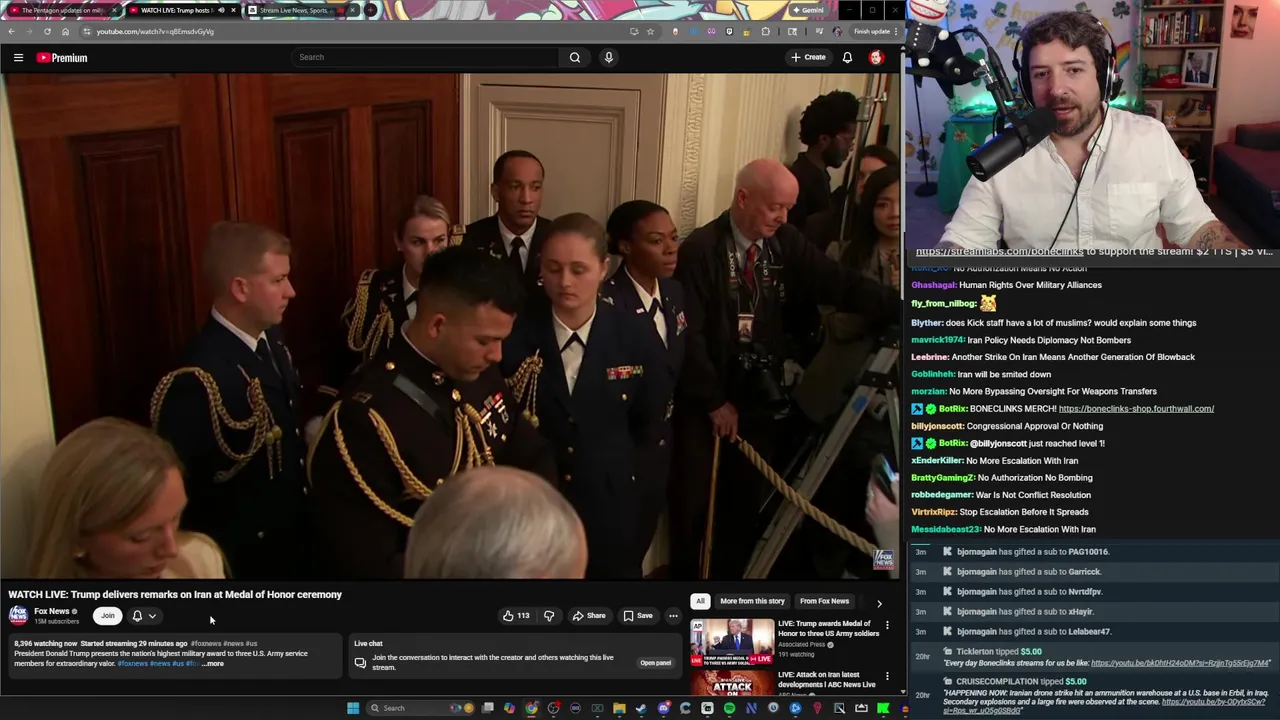Expand description with ...more
Viewport: 1280px width, 720px height.
(213, 664)
